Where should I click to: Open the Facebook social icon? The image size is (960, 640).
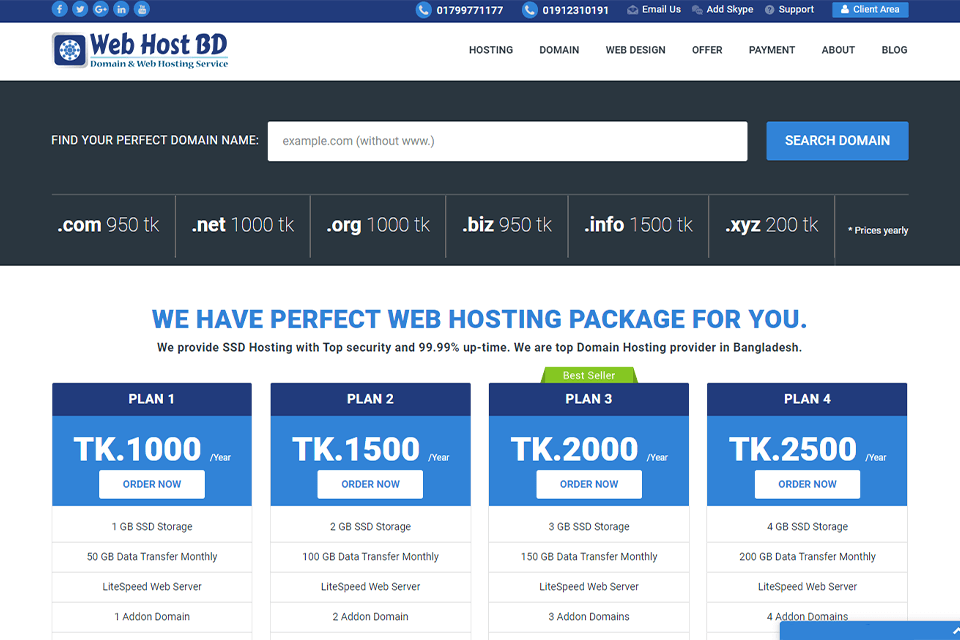(59, 9)
